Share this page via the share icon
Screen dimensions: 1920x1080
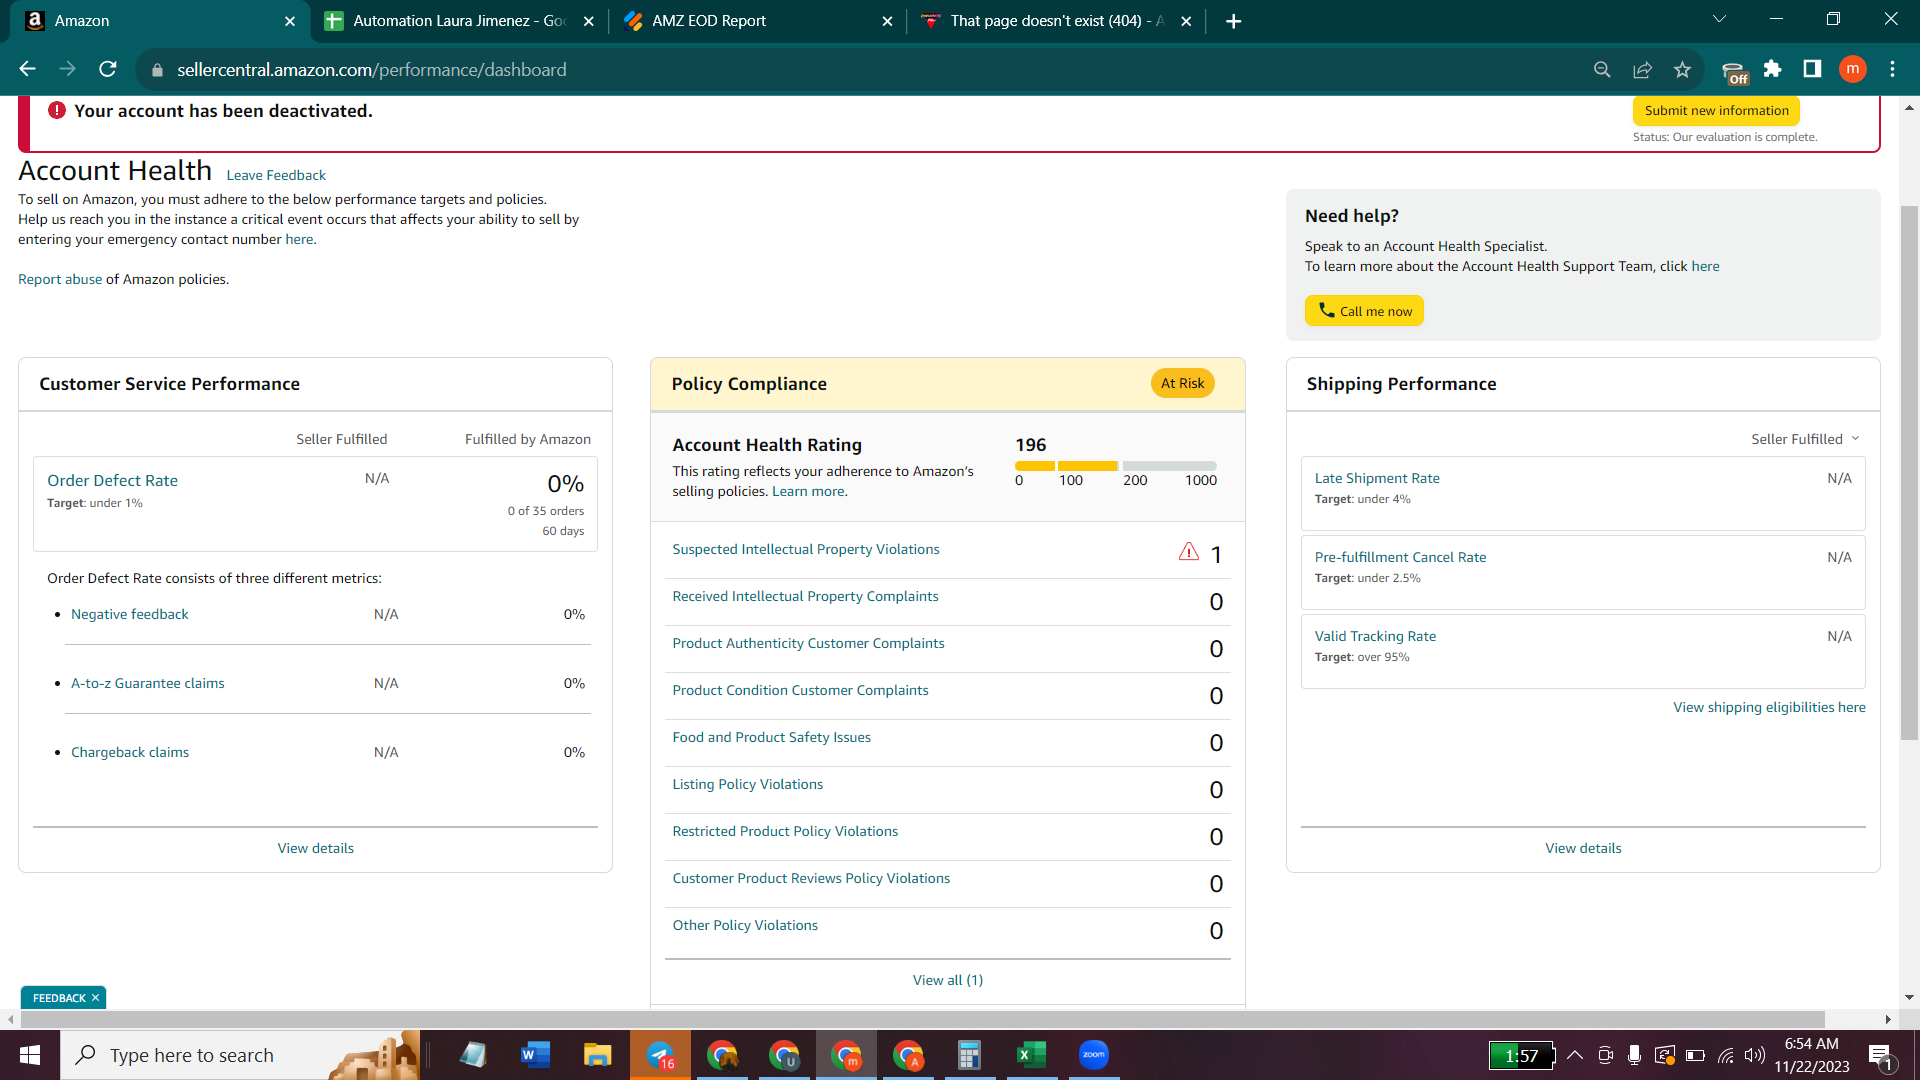pos(1642,69)
